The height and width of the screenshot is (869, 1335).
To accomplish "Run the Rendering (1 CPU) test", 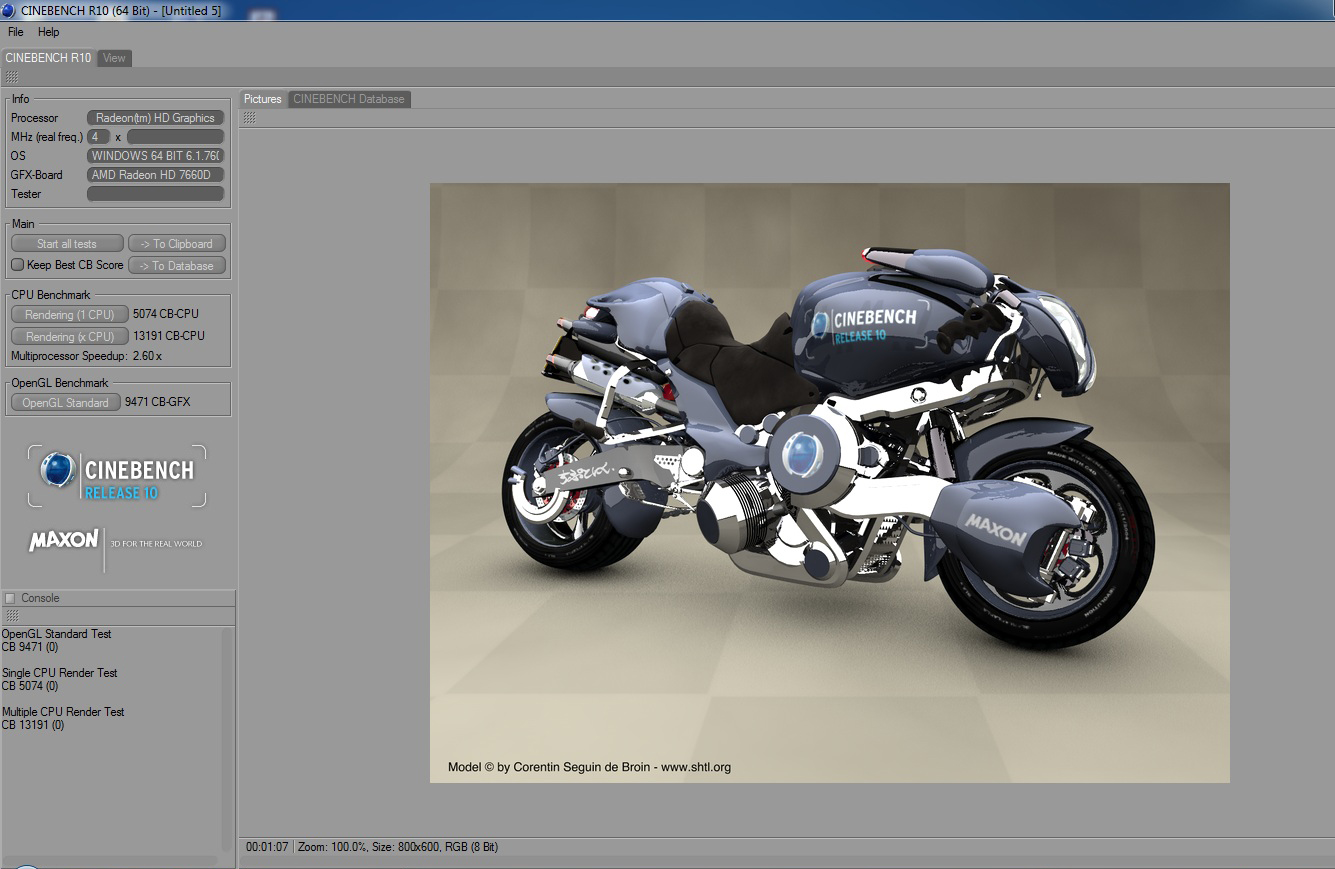I will pos(70,315).
